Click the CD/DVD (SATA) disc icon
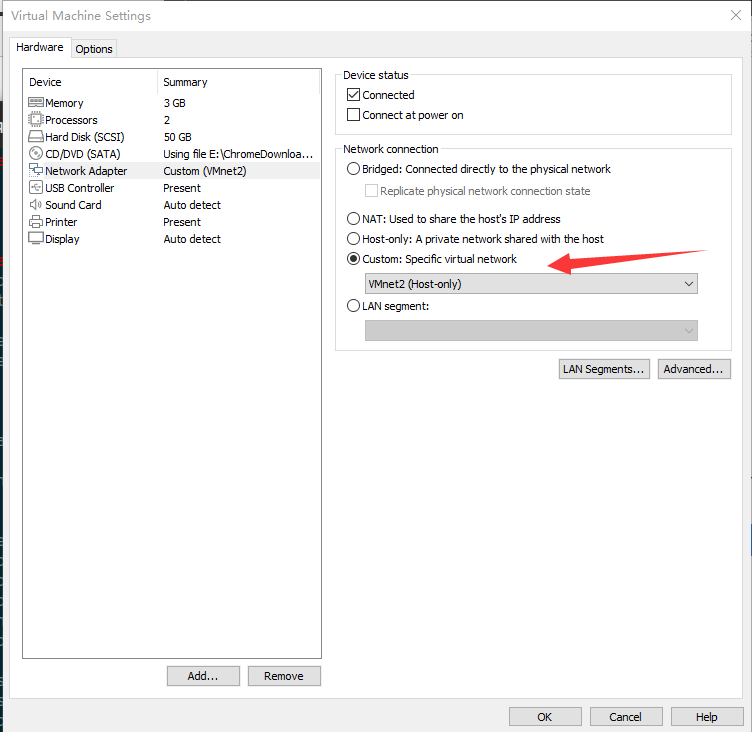 35,153
